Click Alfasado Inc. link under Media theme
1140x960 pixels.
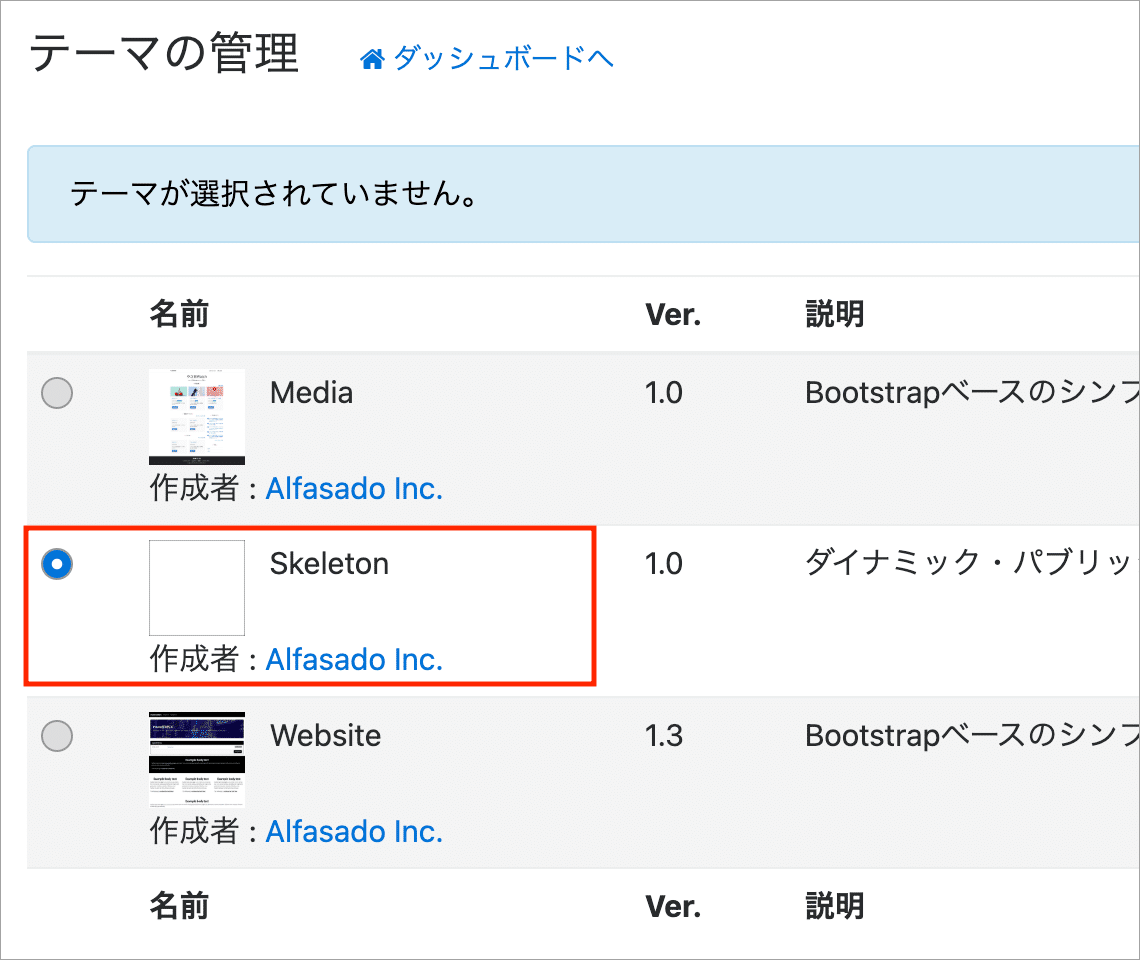tap(354, 488)
